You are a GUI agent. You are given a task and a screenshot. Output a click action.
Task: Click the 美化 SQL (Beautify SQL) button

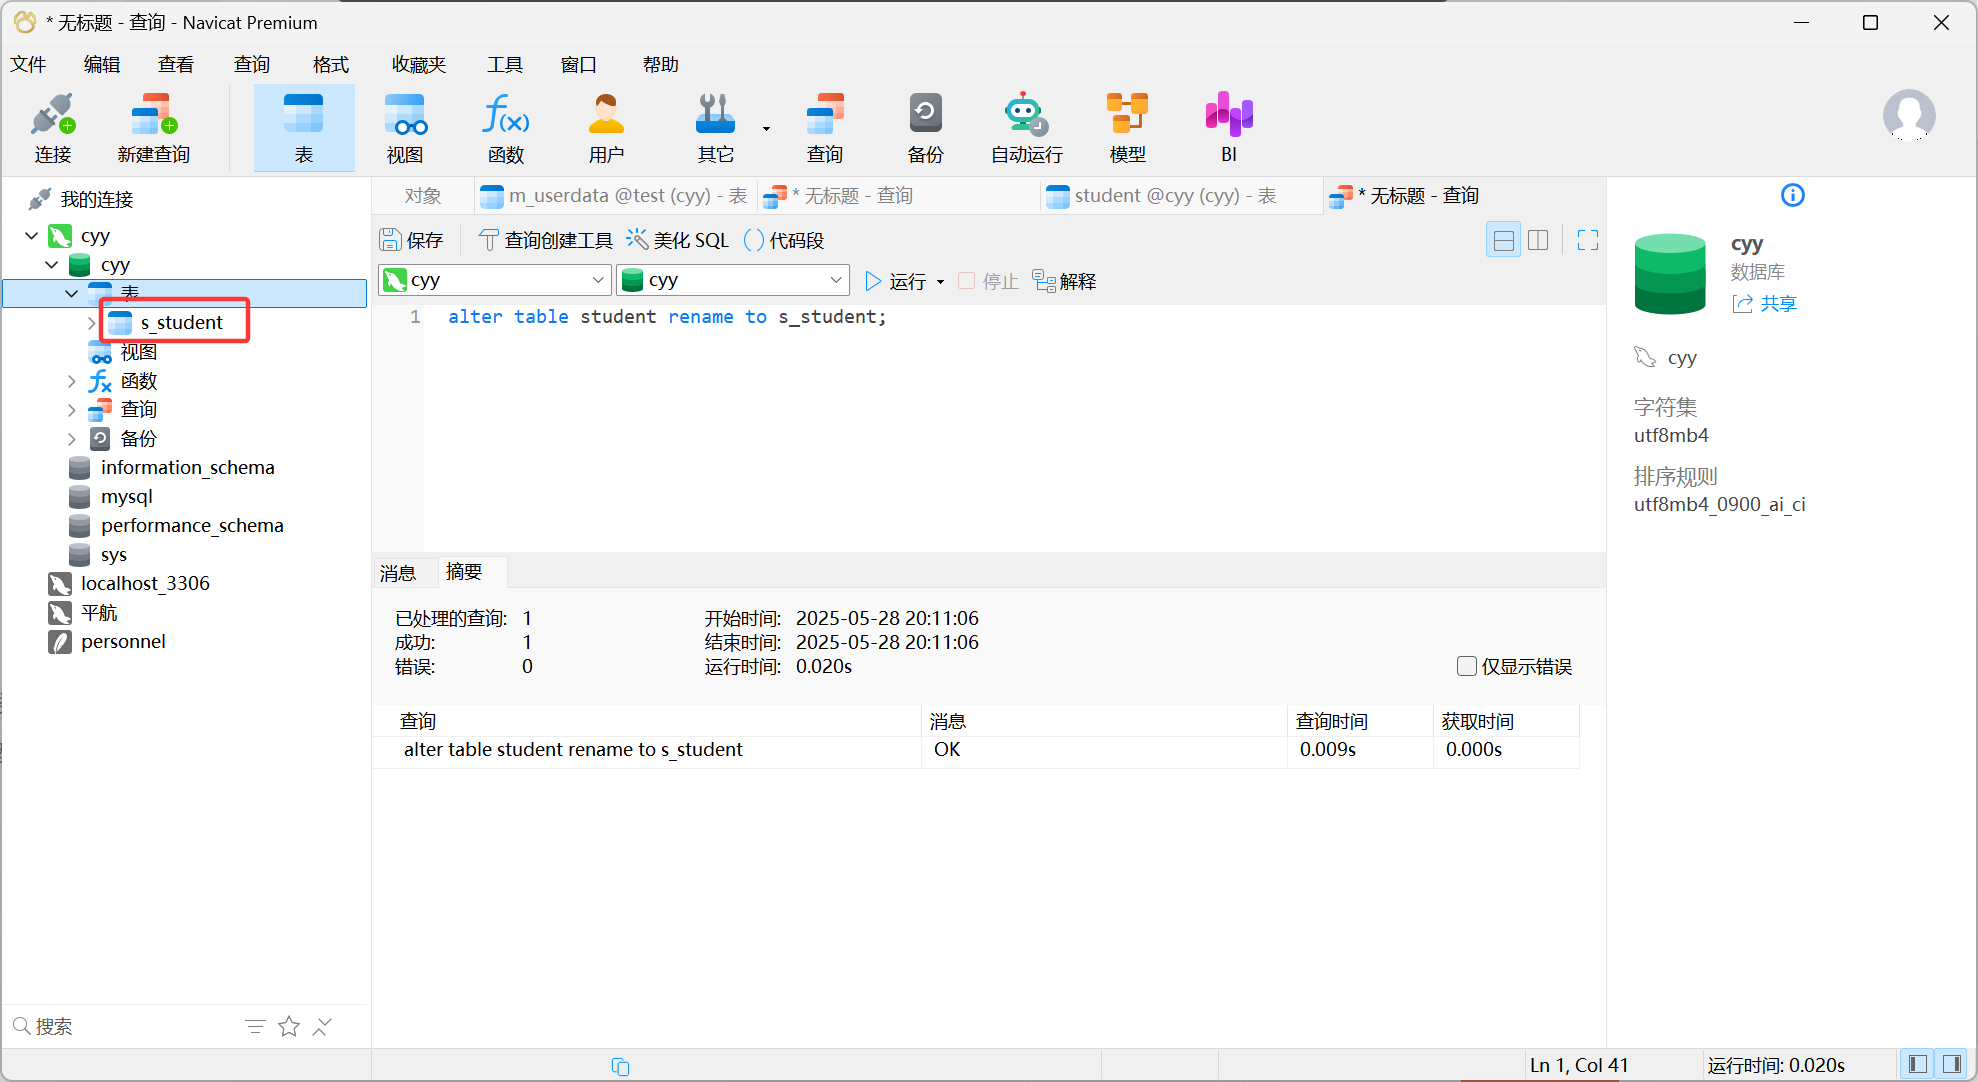(x=679, y=240)
